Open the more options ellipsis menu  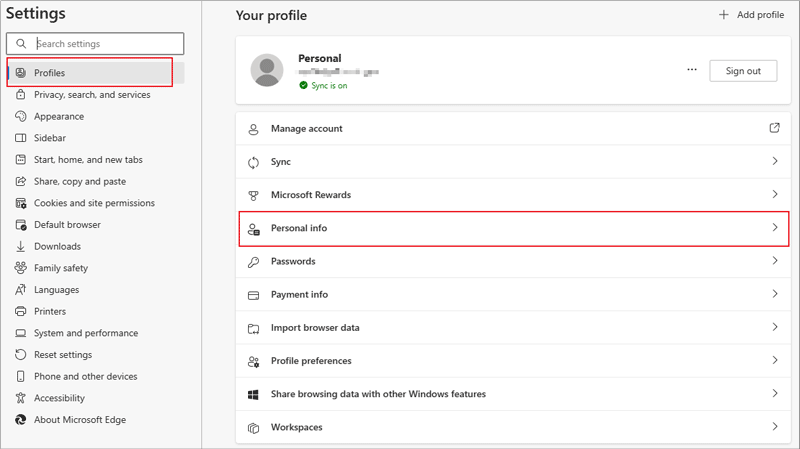click(x=692, y=69)
